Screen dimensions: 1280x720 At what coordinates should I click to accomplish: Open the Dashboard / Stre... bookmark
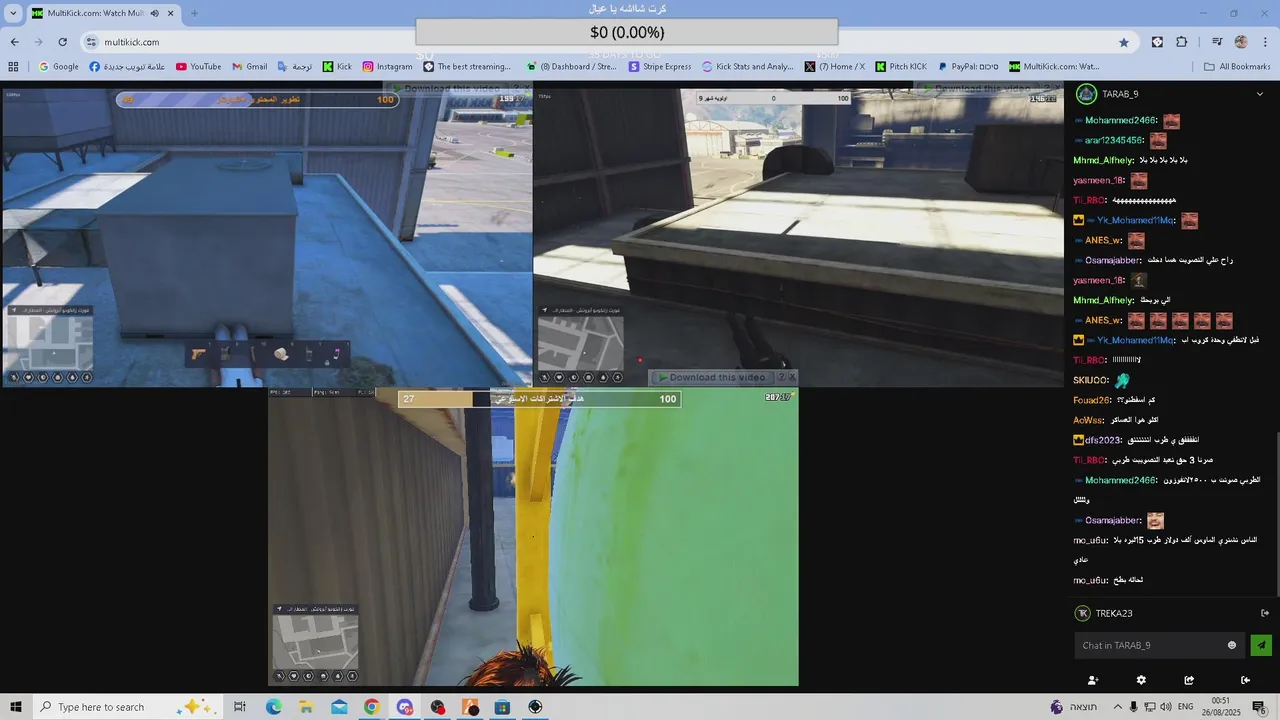pos(571,67)
